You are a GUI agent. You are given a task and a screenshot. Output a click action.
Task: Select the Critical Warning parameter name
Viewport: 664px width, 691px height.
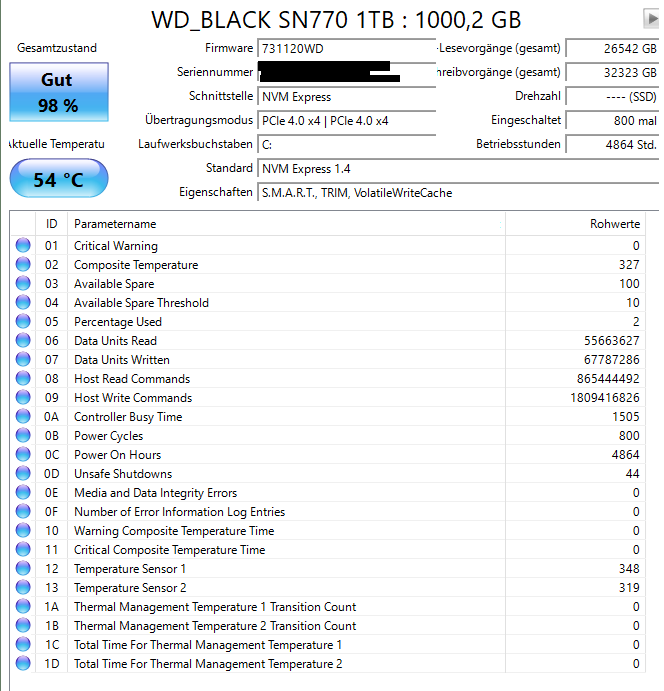(x=116, y=246)
